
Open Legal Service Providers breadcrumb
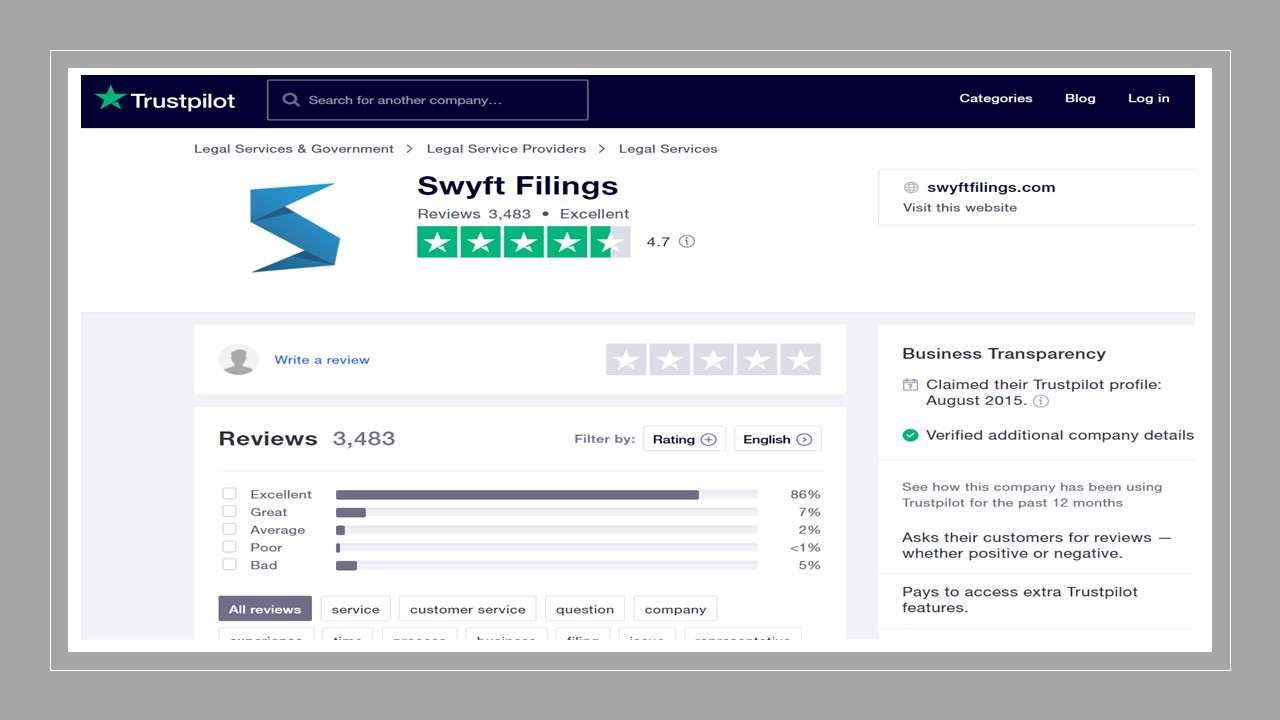506,149
